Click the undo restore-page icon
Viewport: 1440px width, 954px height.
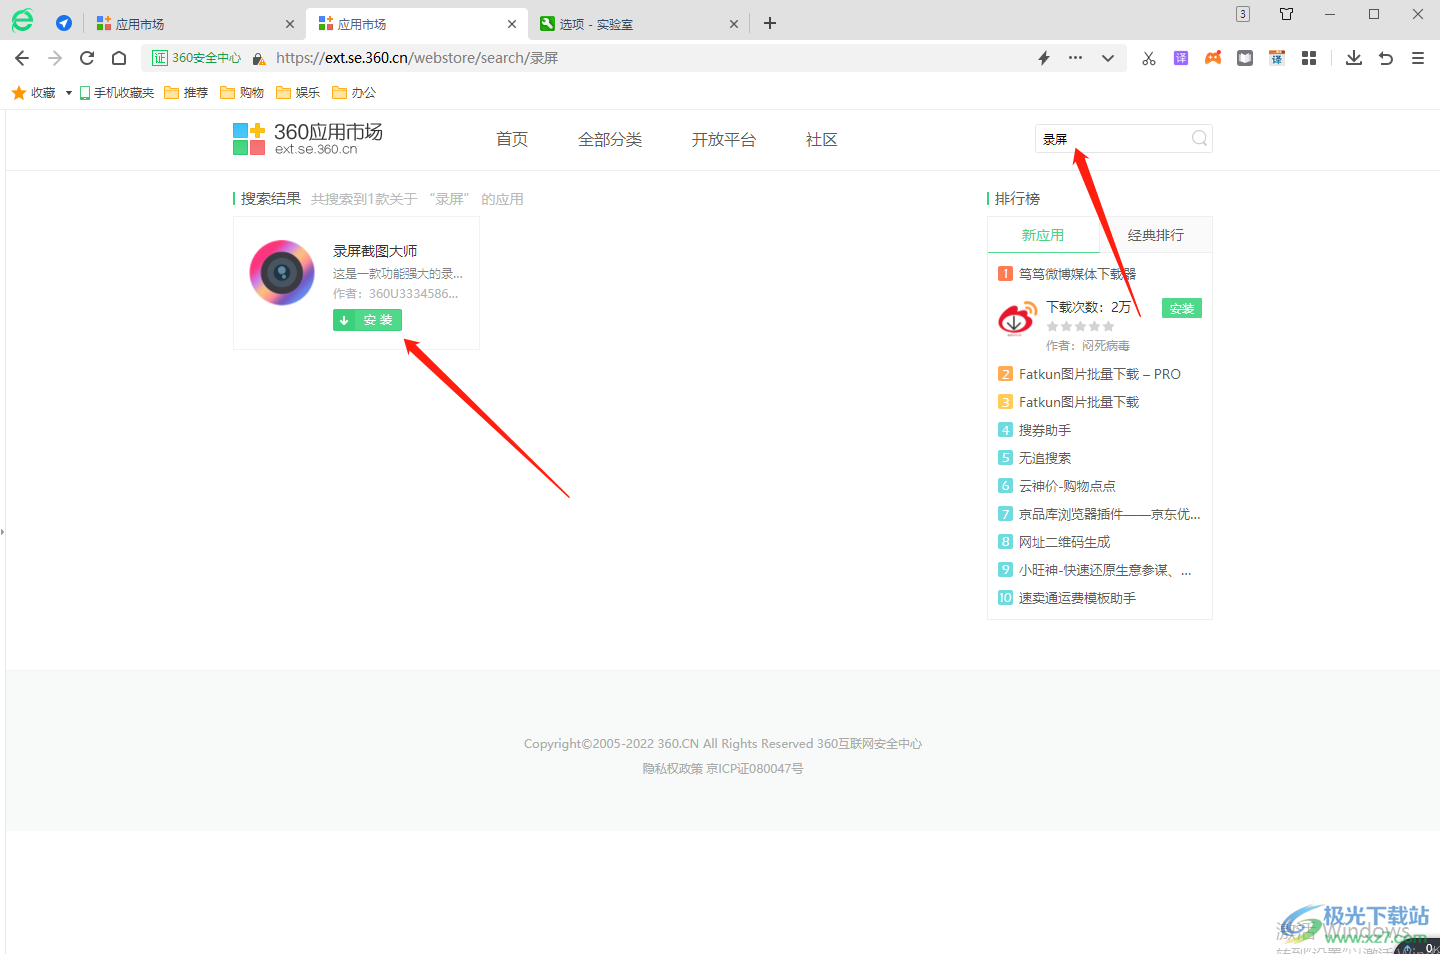1386,58
